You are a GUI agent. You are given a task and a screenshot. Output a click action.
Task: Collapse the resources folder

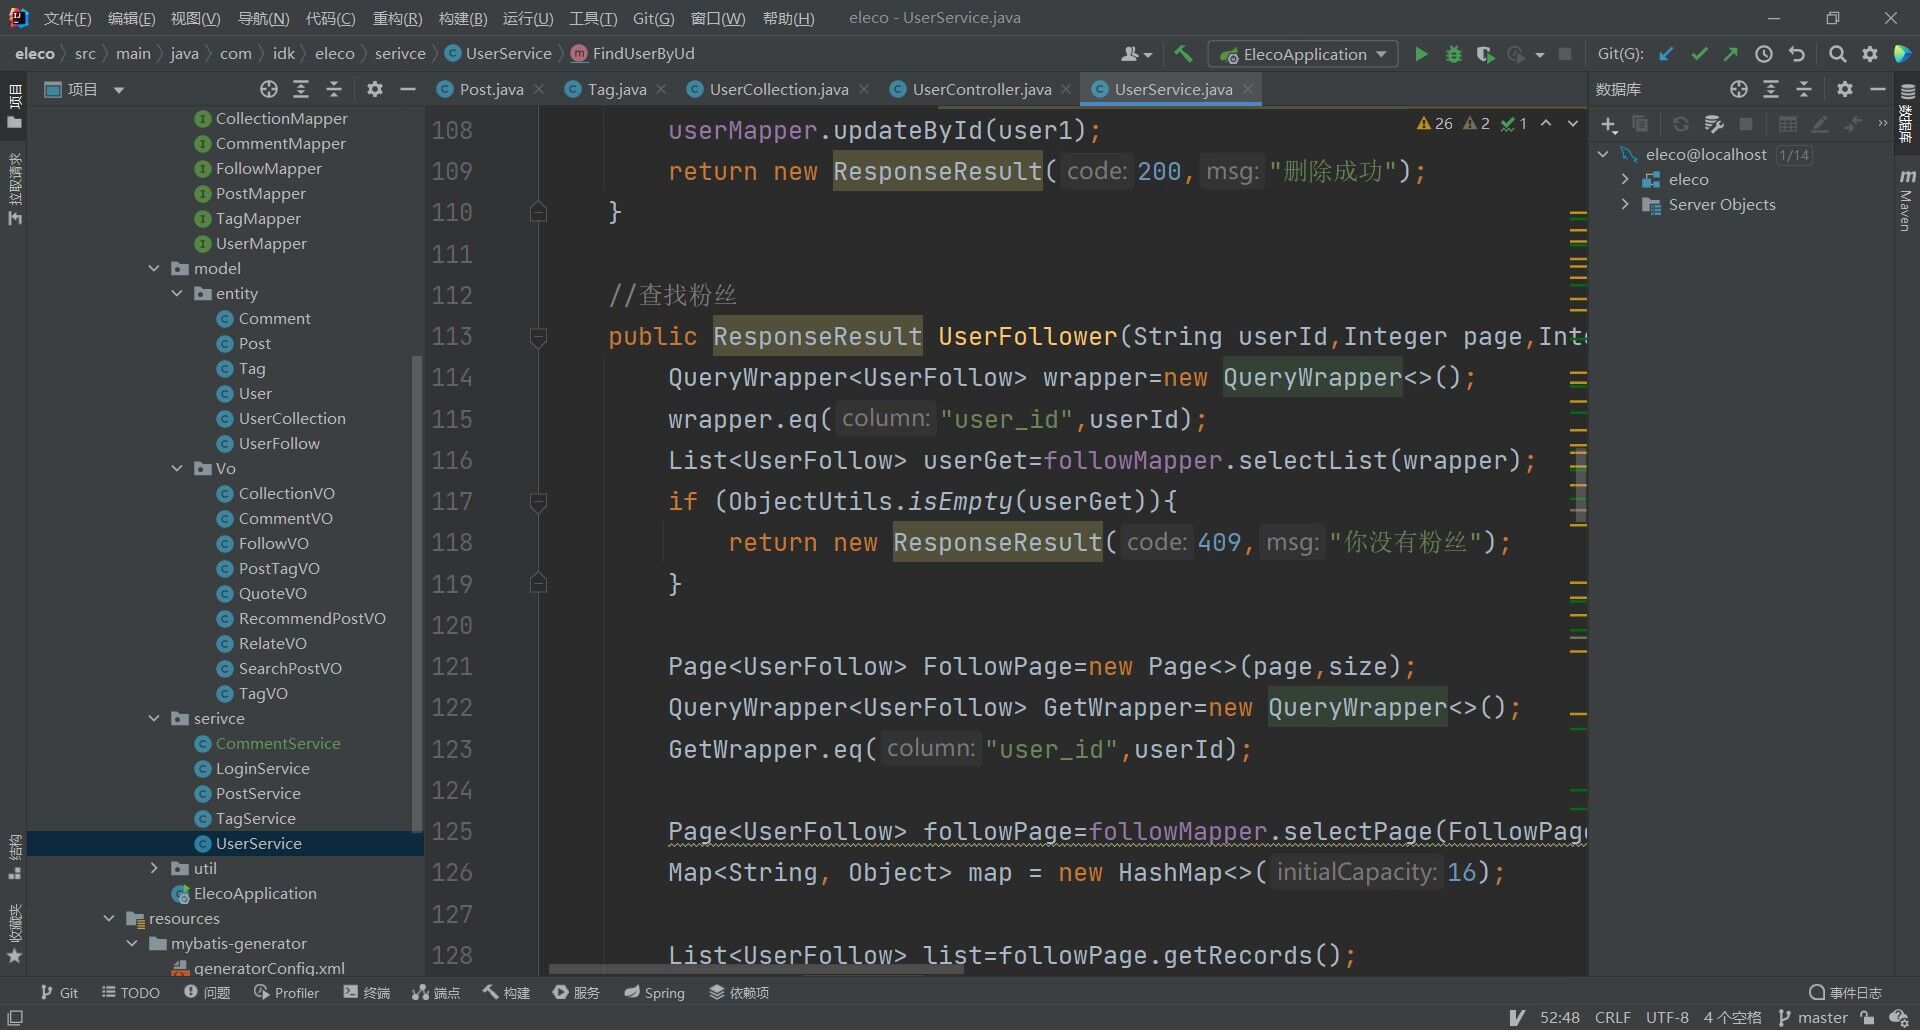pyautogui.click(x=109, y=918)
